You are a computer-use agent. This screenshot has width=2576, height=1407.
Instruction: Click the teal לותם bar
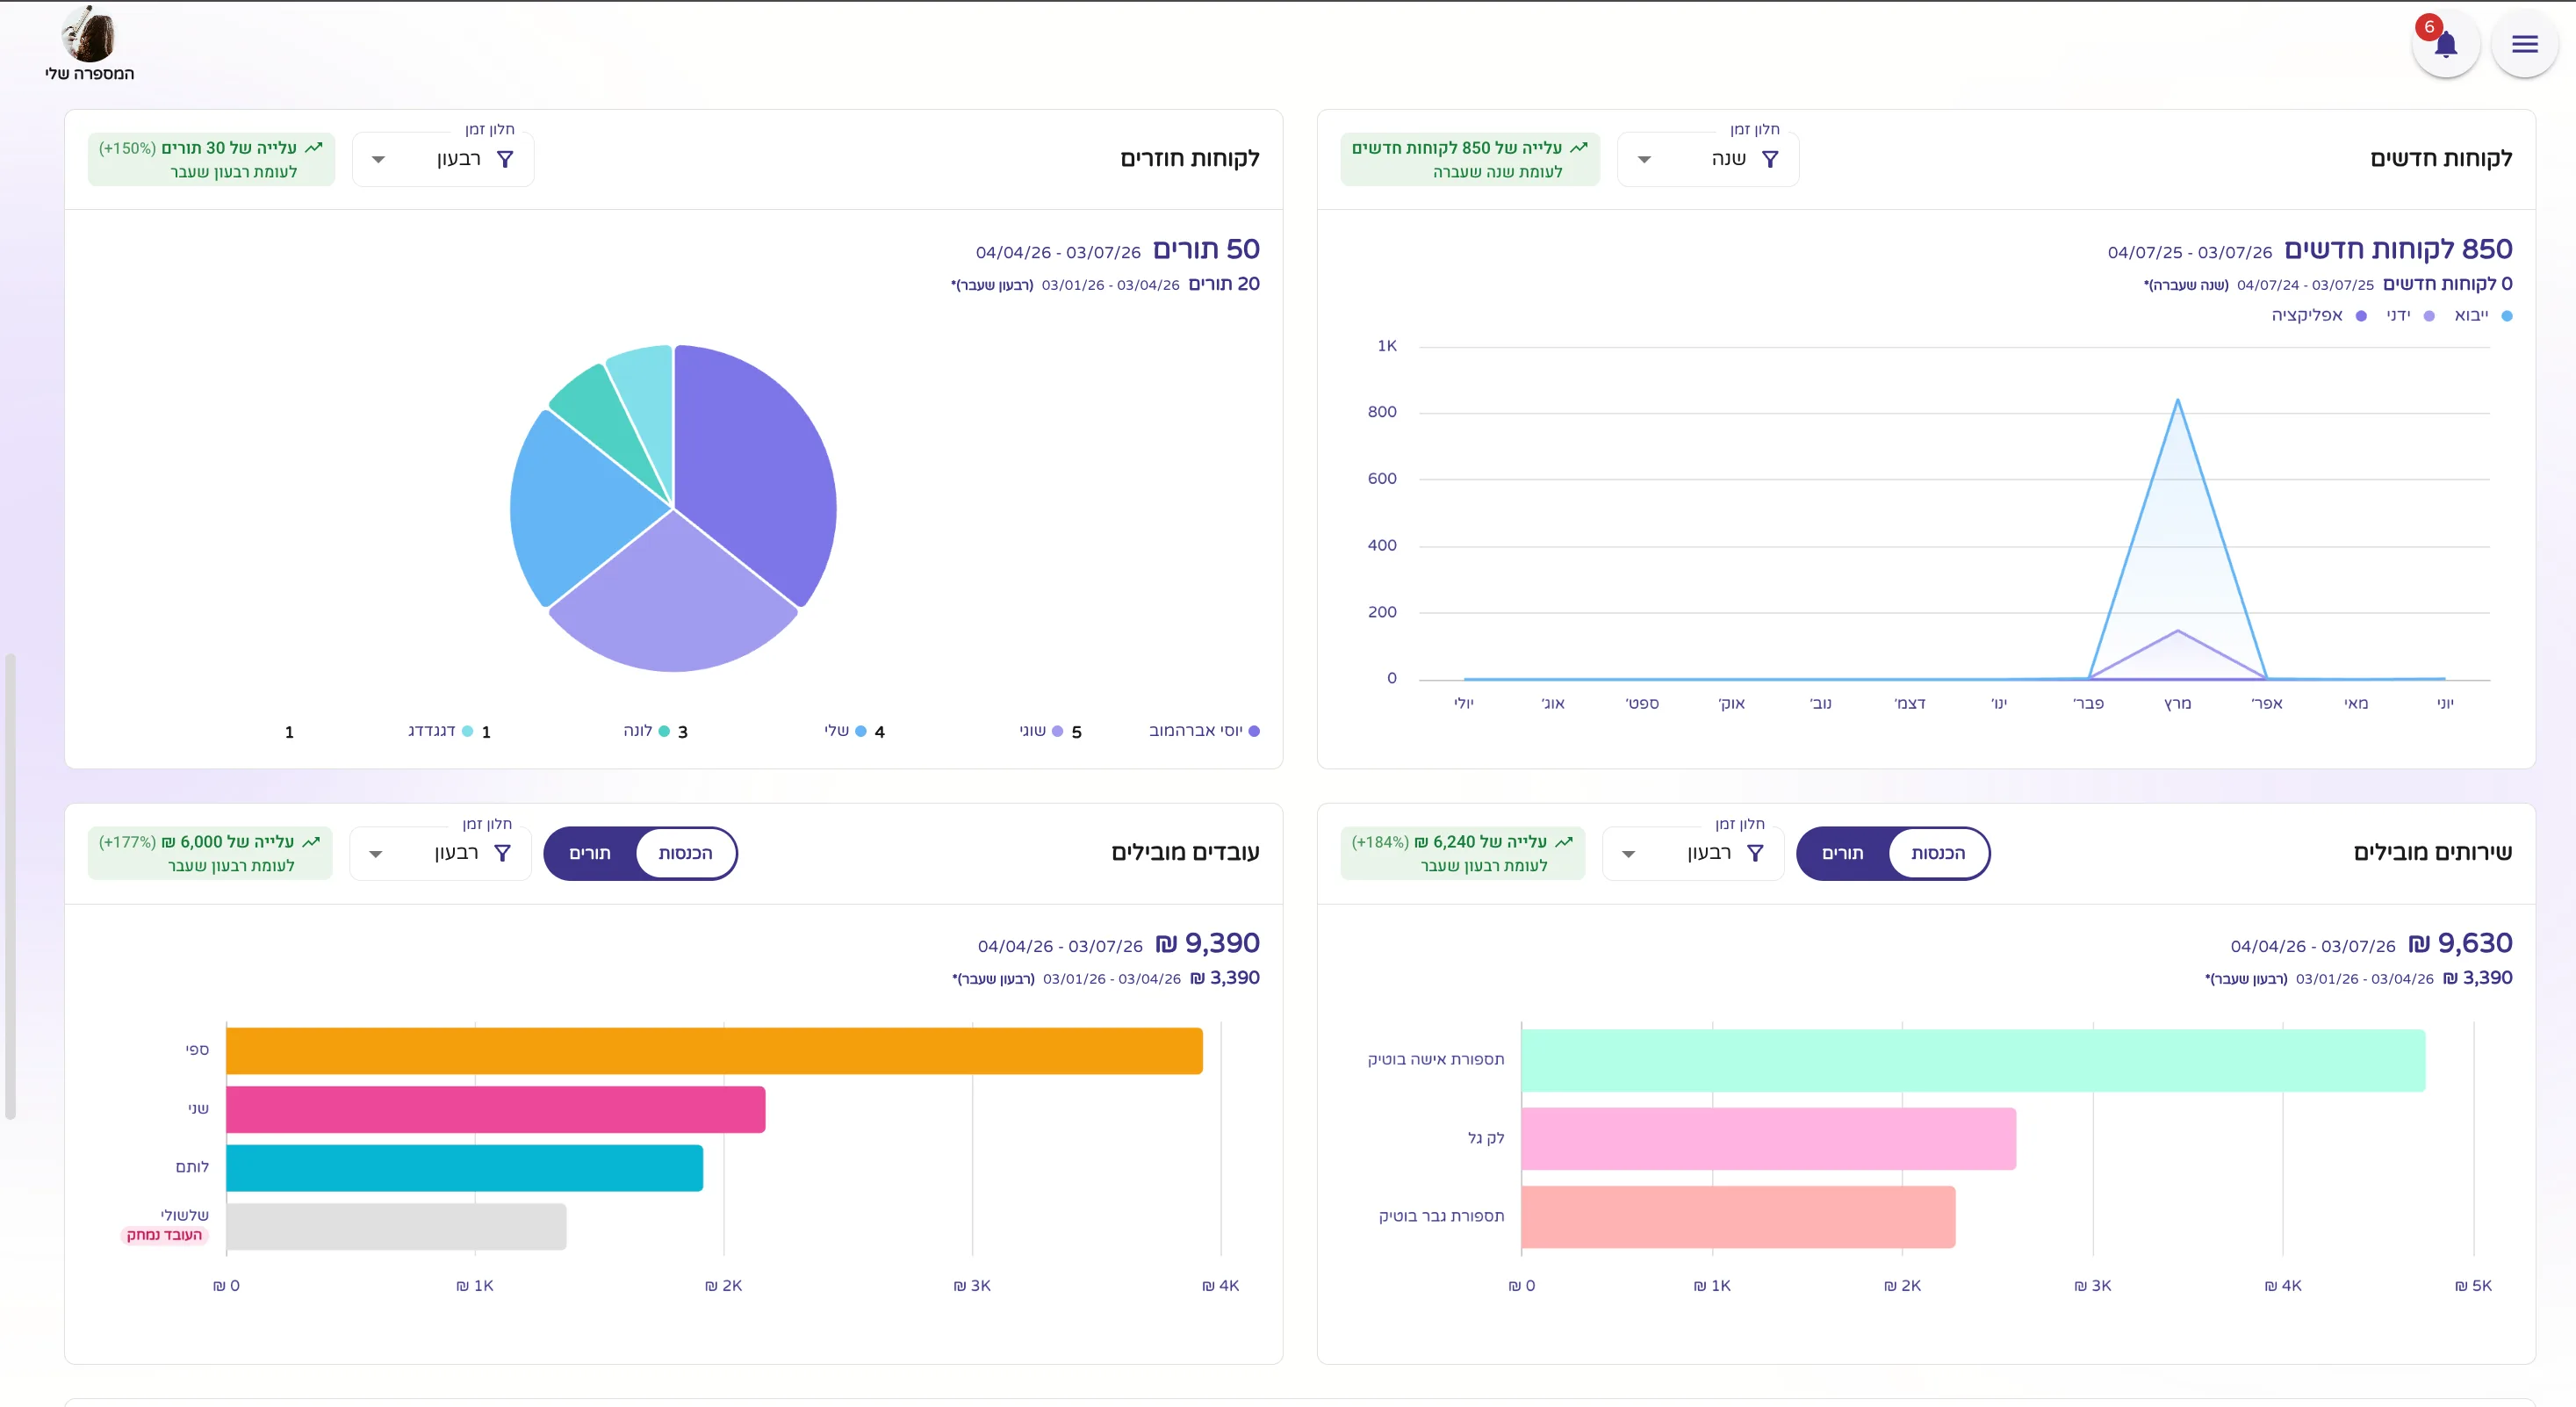click(x=465, y=1168)
